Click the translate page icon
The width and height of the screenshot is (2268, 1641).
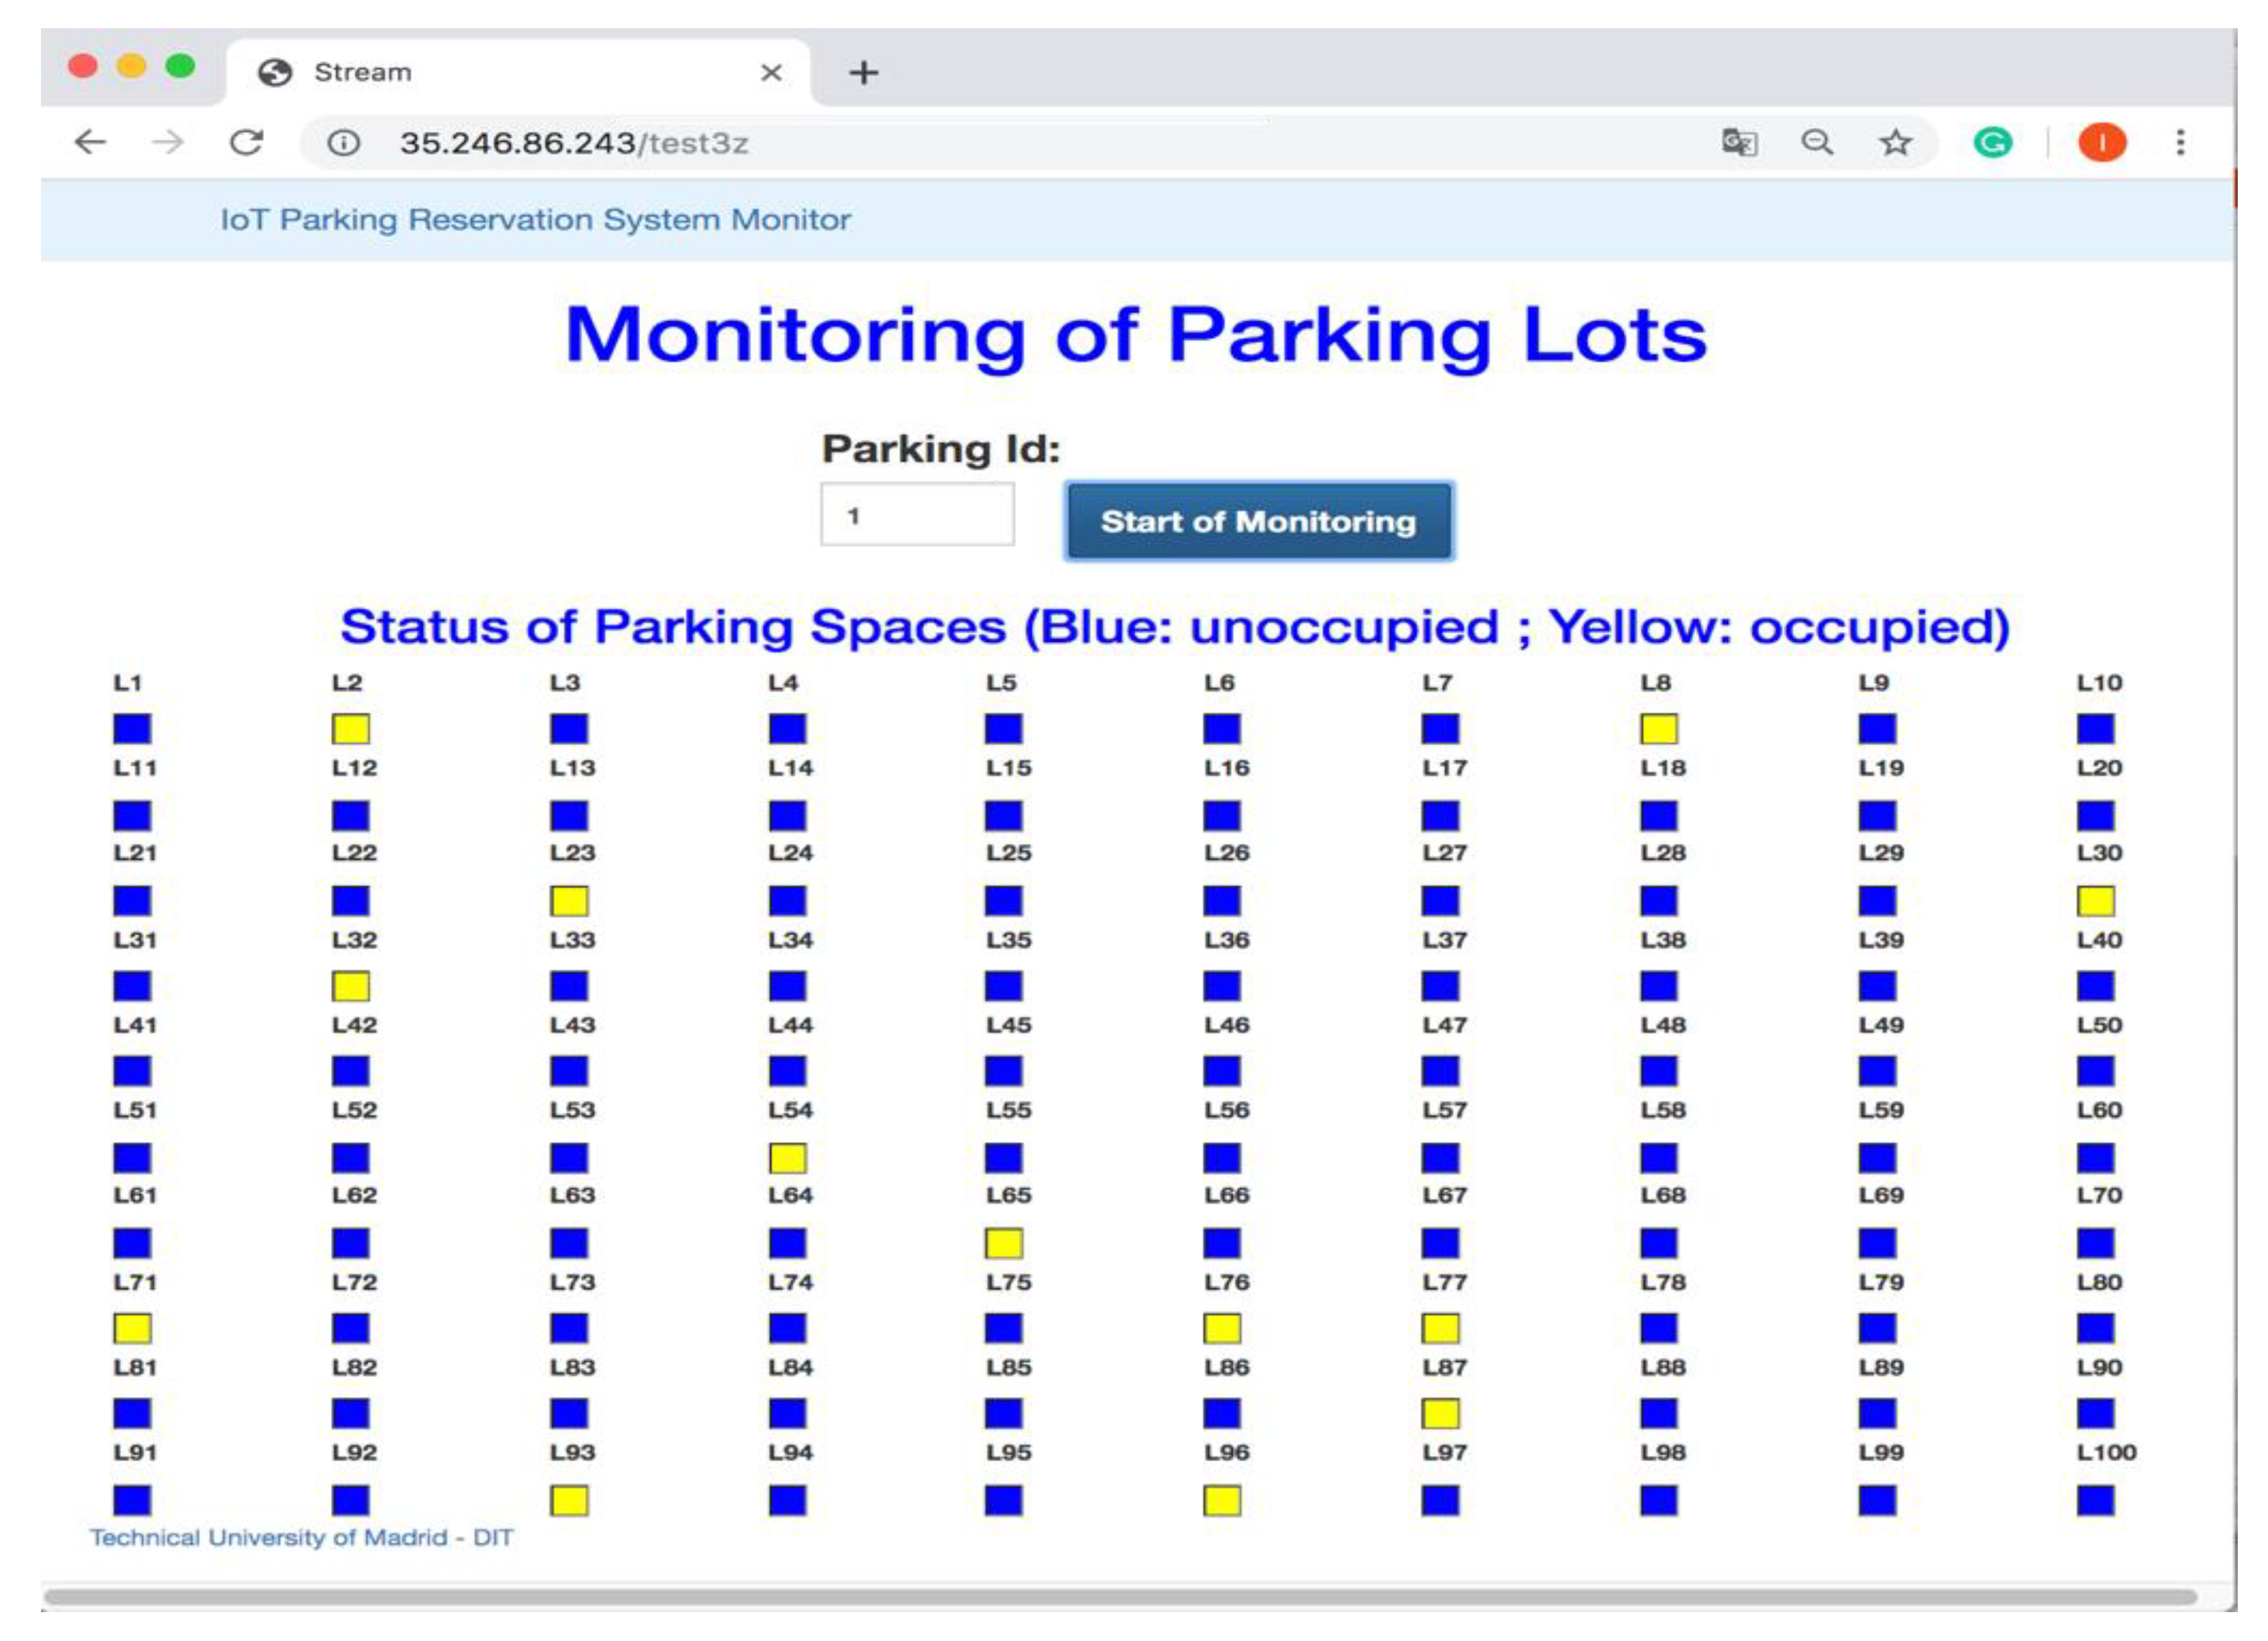coord(1739,143)
